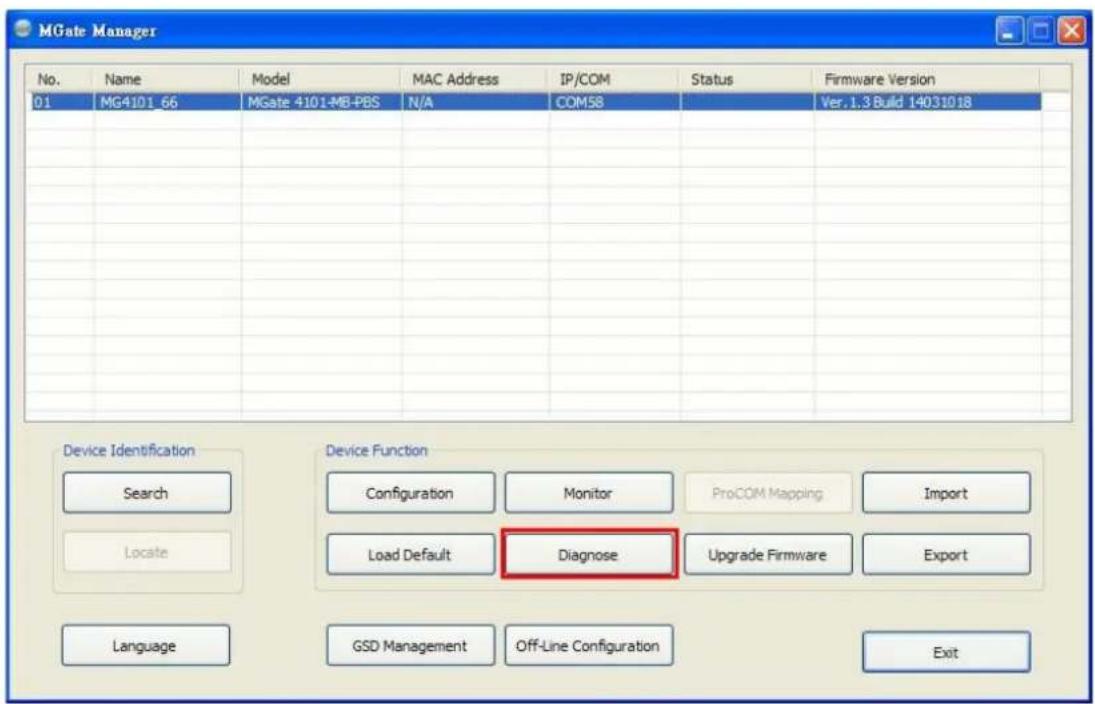Minimize the MGate Manager window

(1009, 33)
